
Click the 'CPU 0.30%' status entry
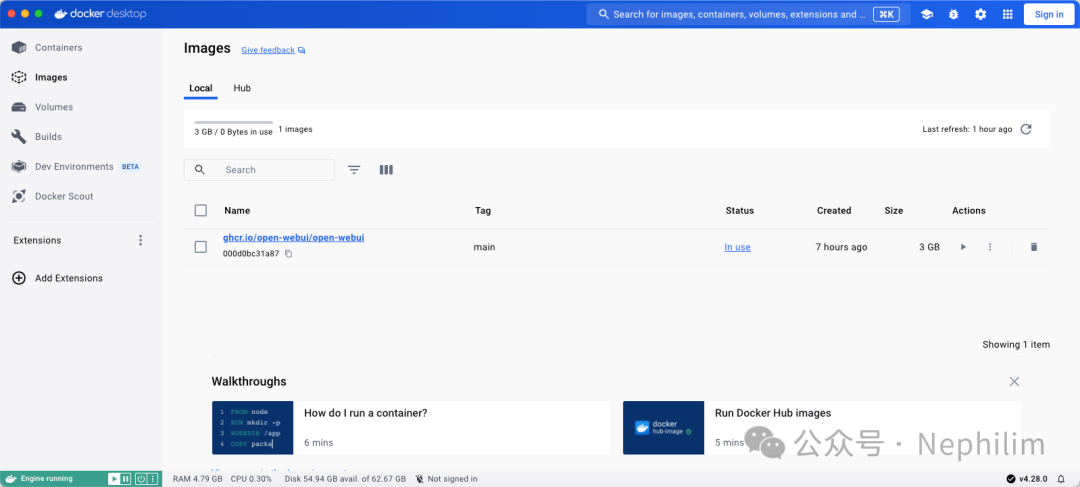click(251, 479)
